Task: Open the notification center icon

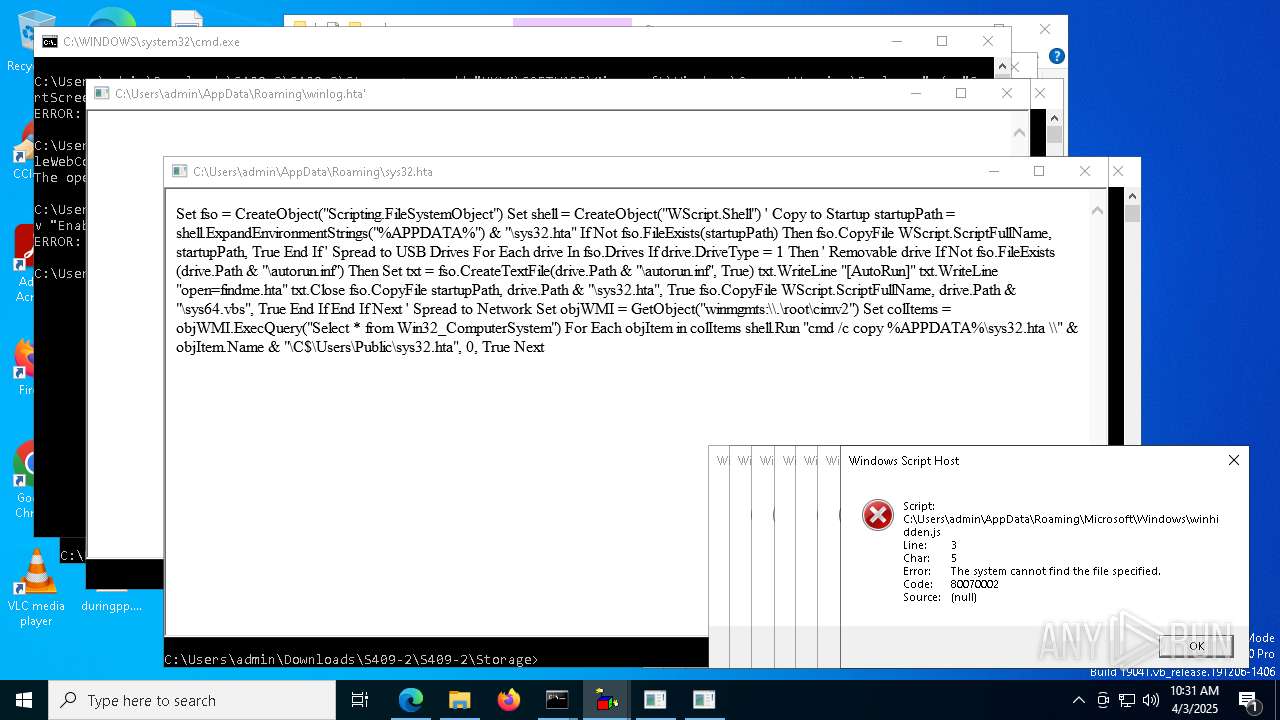Action: (1248, 700)
